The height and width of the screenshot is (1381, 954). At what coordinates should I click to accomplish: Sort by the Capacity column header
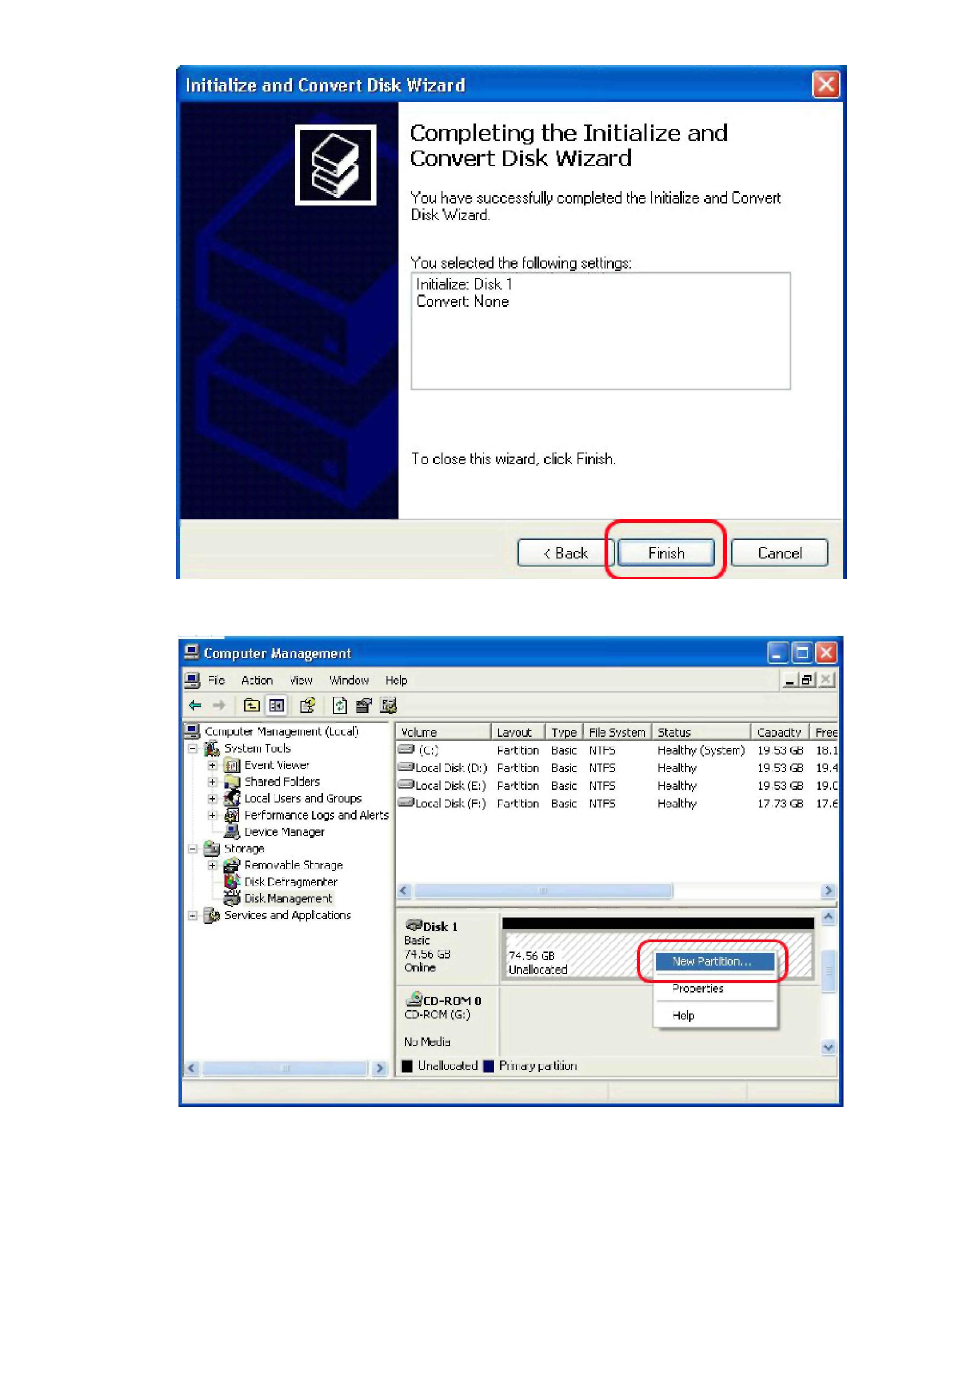(x=780, y=732)
